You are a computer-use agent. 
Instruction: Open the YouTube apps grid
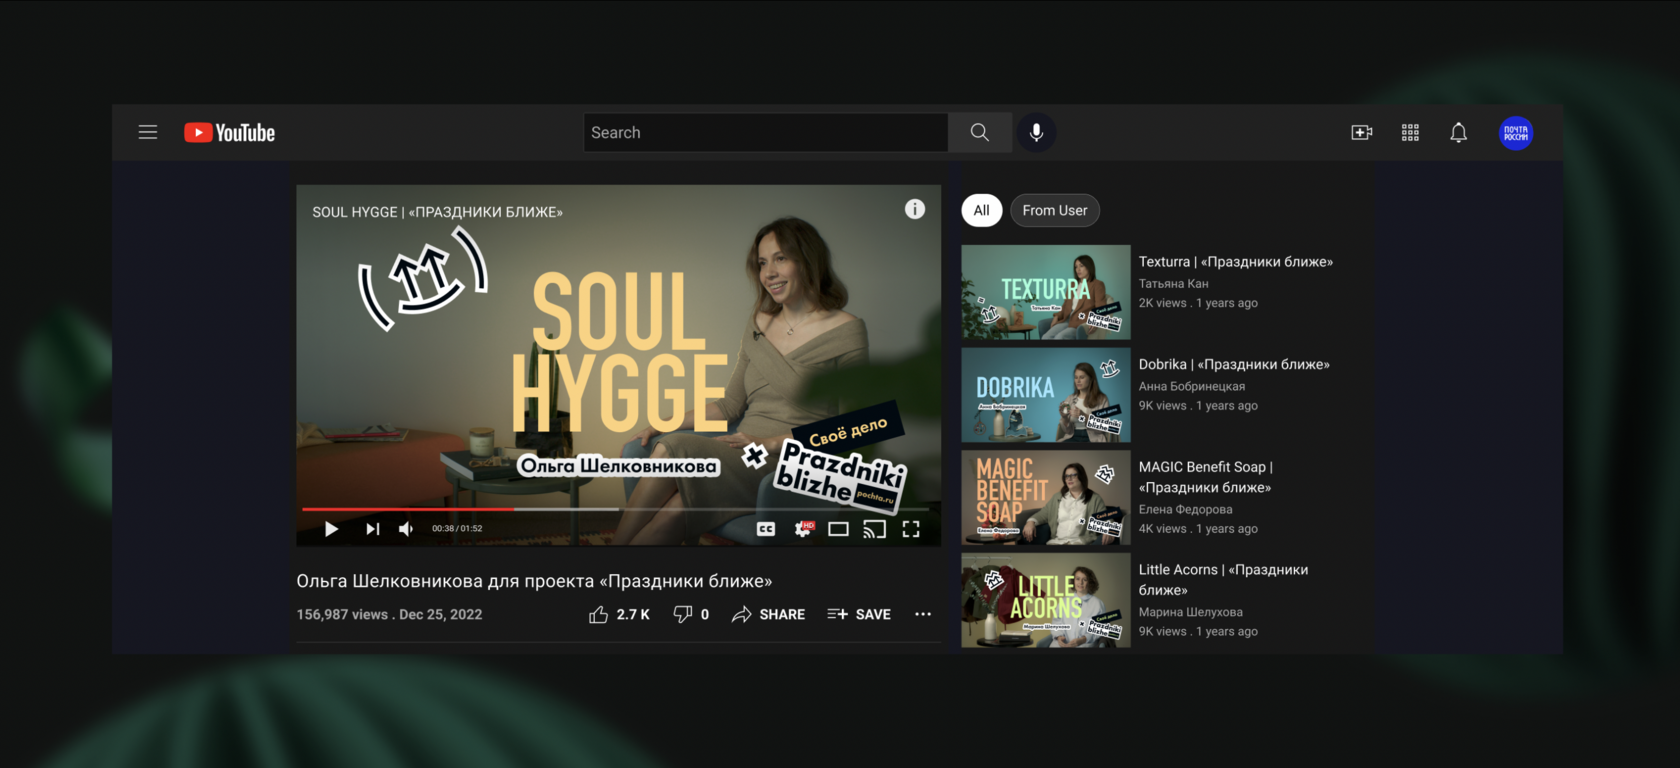[x=1410, y=132]
